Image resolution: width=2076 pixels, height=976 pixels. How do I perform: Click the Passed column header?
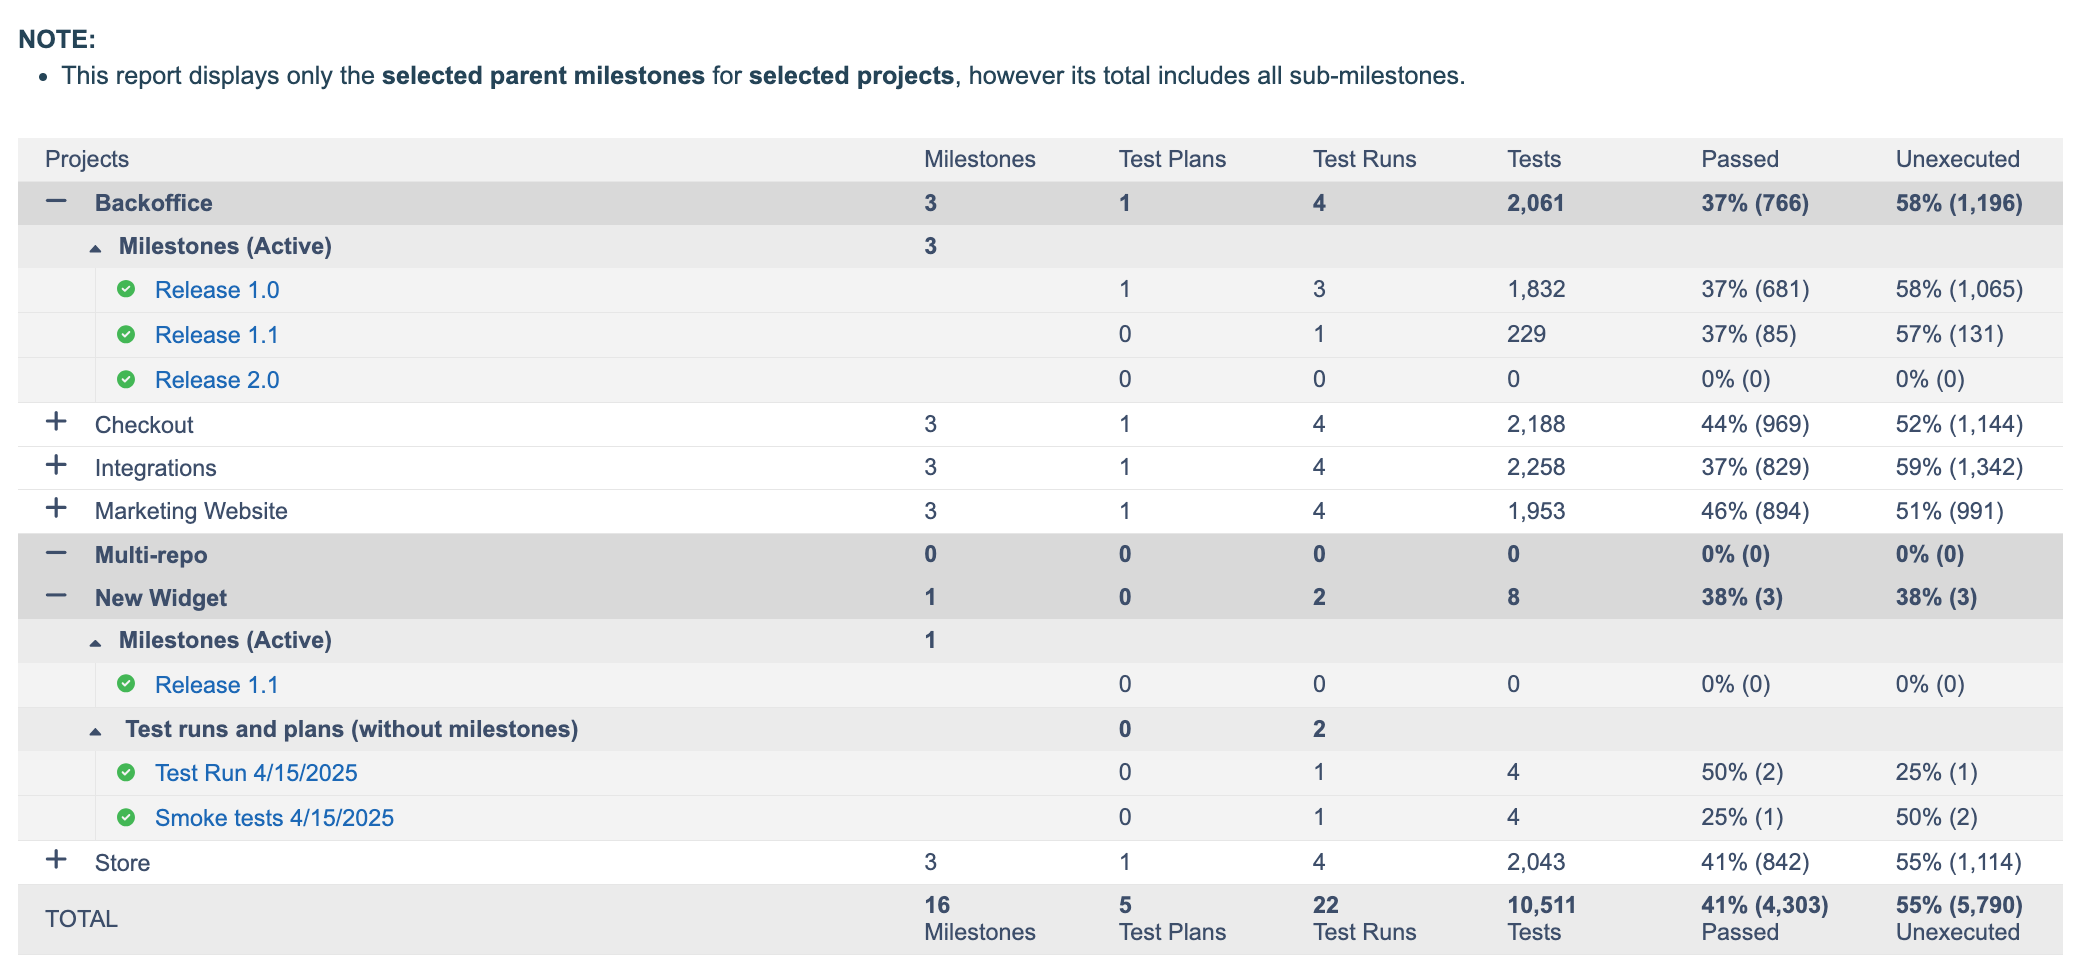1740,159
